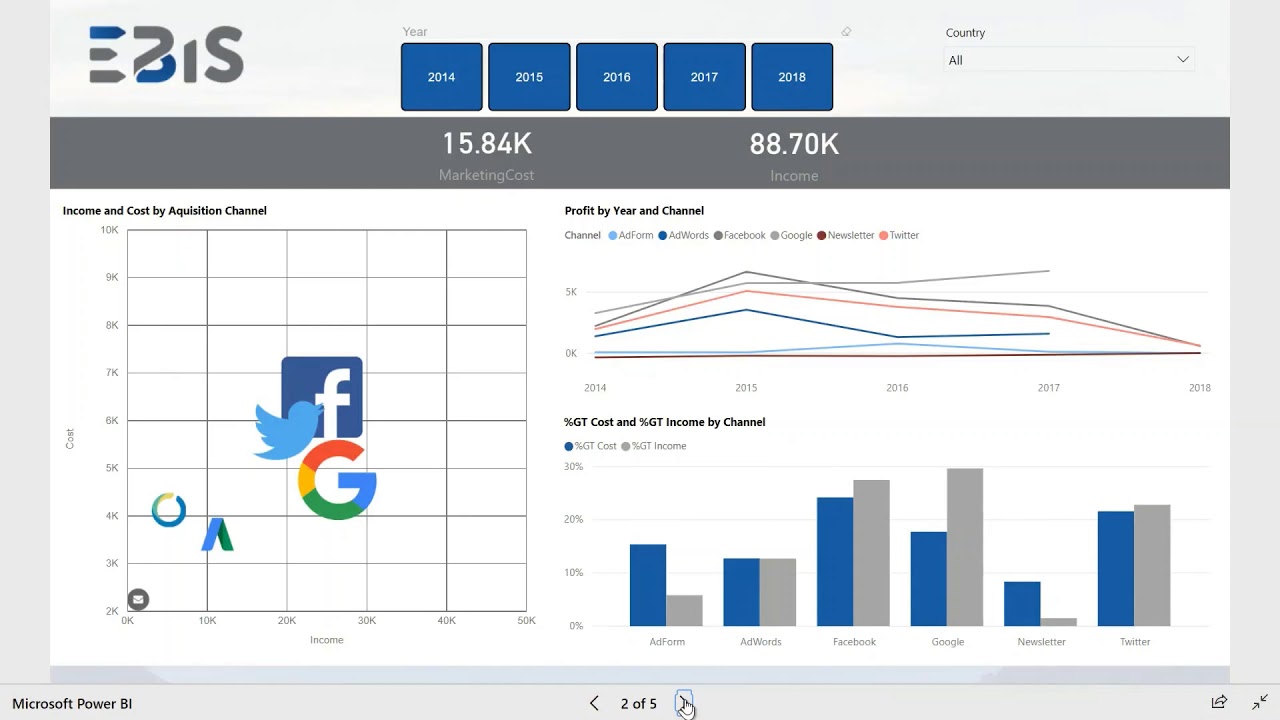
Task: Click the Newsletter legend color dot
Action: tap(822, 236)
